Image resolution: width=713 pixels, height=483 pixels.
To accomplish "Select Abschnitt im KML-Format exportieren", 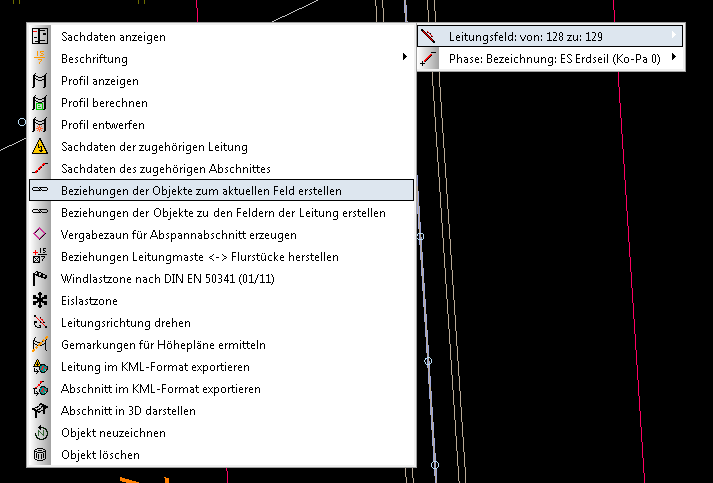I will (160, 389).
